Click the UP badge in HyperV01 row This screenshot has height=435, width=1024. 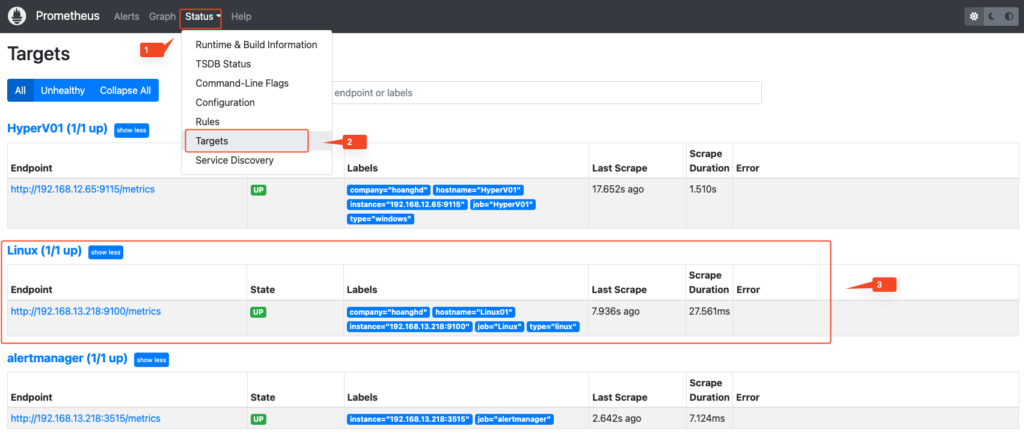pyautogui.click(x=258, y=190)
